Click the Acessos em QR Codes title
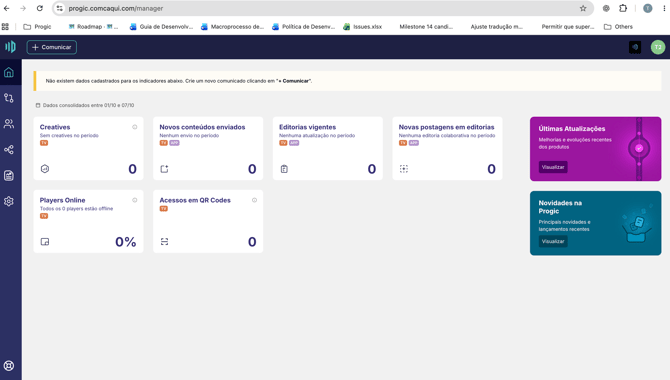This screenshot has height=380, width=670. tap(195, 200)
